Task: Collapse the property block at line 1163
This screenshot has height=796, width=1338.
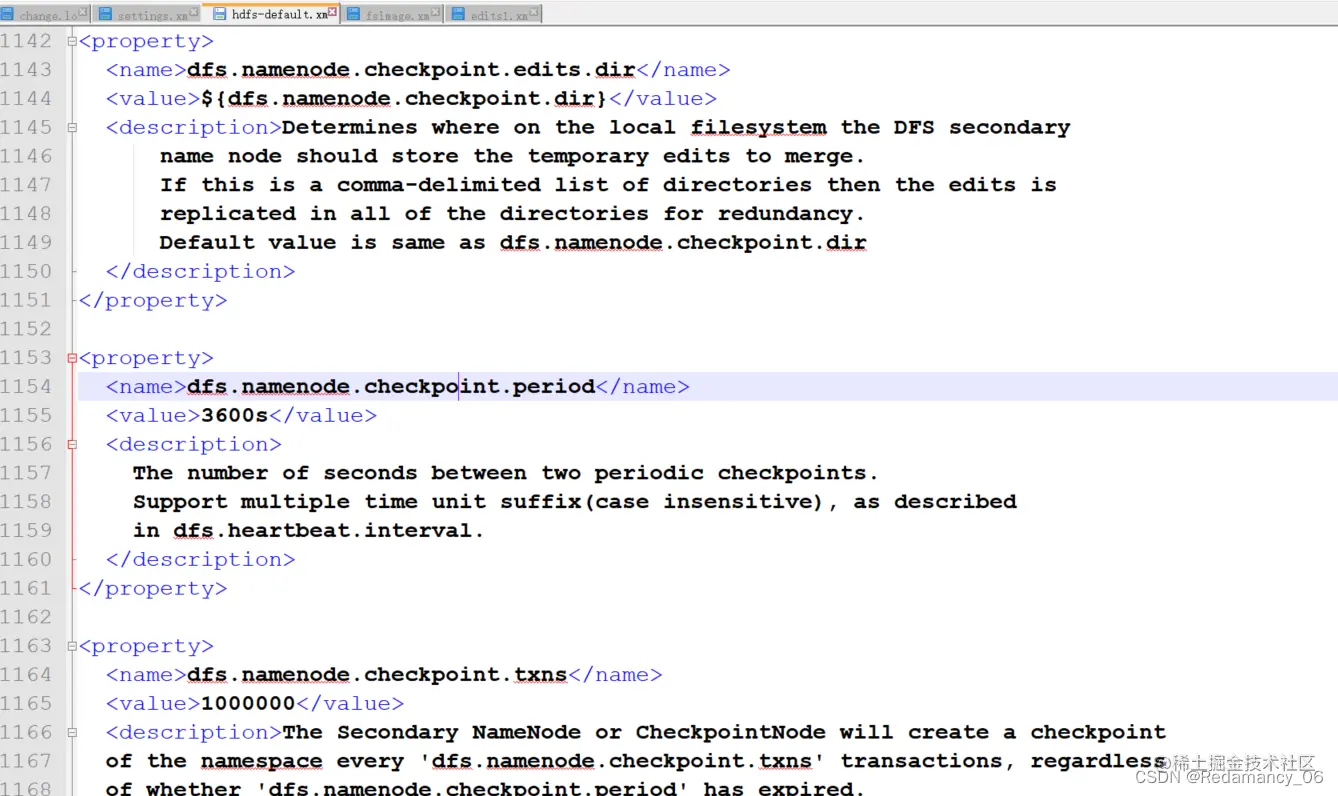Action: tap(72, 646)
